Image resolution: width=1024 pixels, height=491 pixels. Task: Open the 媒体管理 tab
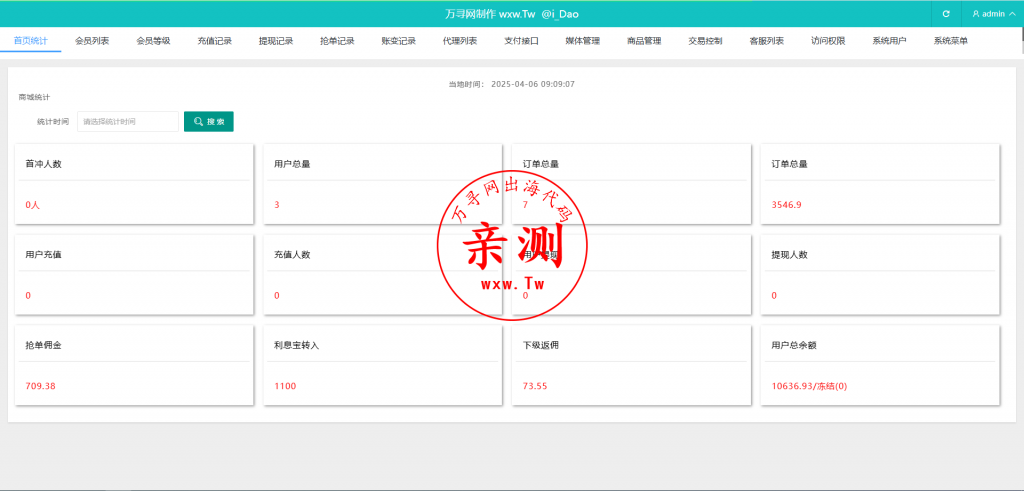coord(583,40)
